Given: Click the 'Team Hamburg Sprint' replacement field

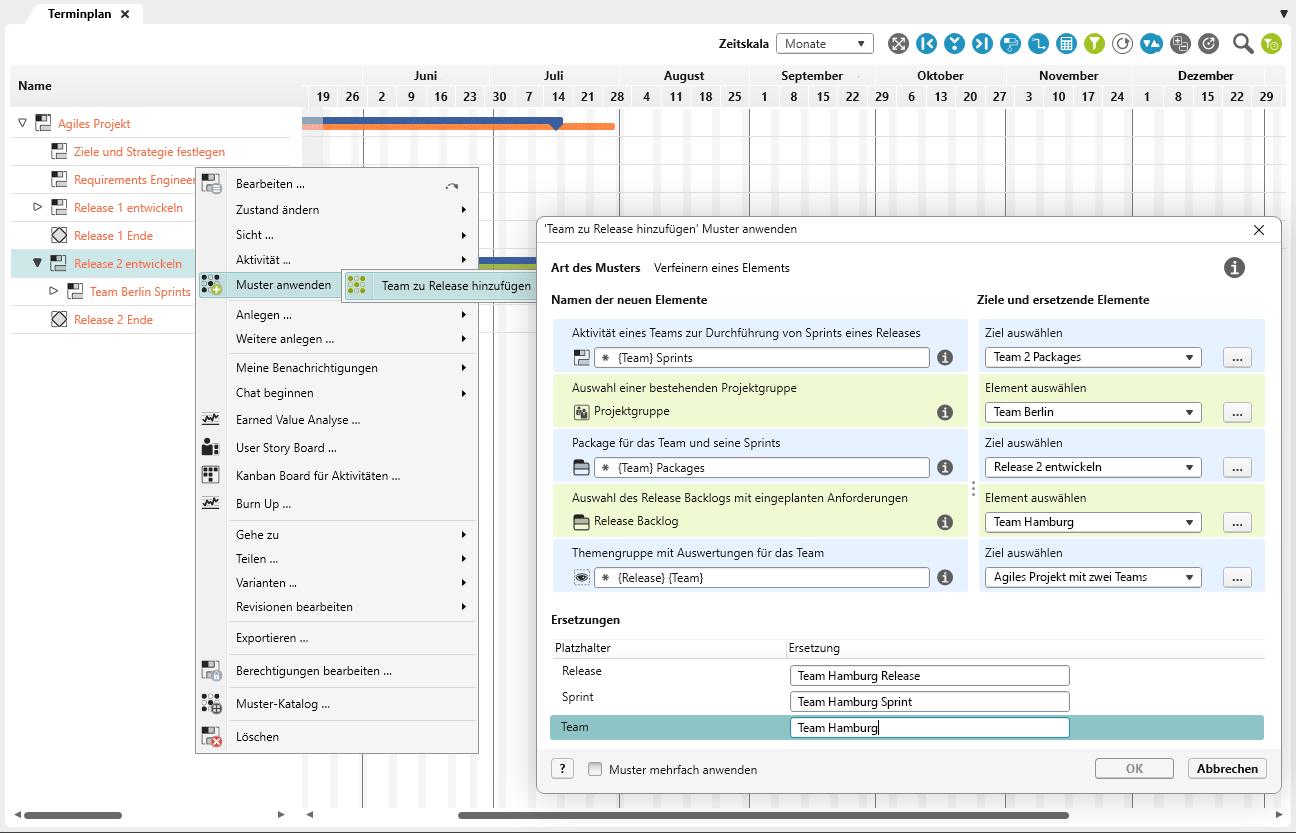Looking at the screenshot, I should 929,702.
